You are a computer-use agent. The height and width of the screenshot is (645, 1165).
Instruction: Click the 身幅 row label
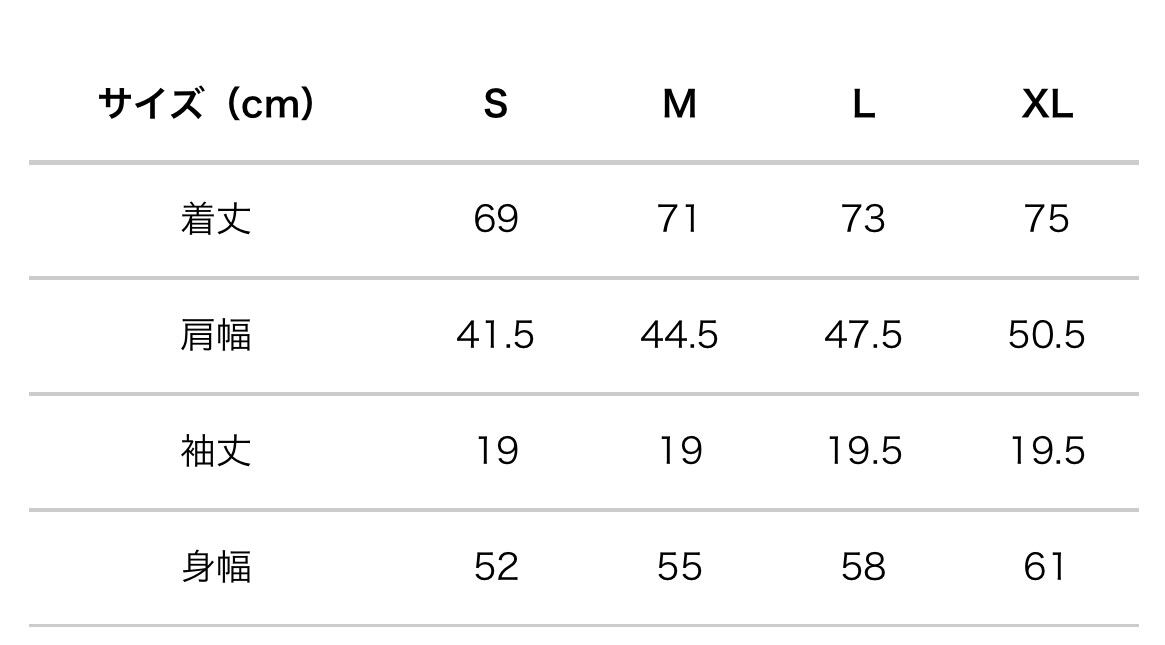pyautogui.click(x=215, y=567)
